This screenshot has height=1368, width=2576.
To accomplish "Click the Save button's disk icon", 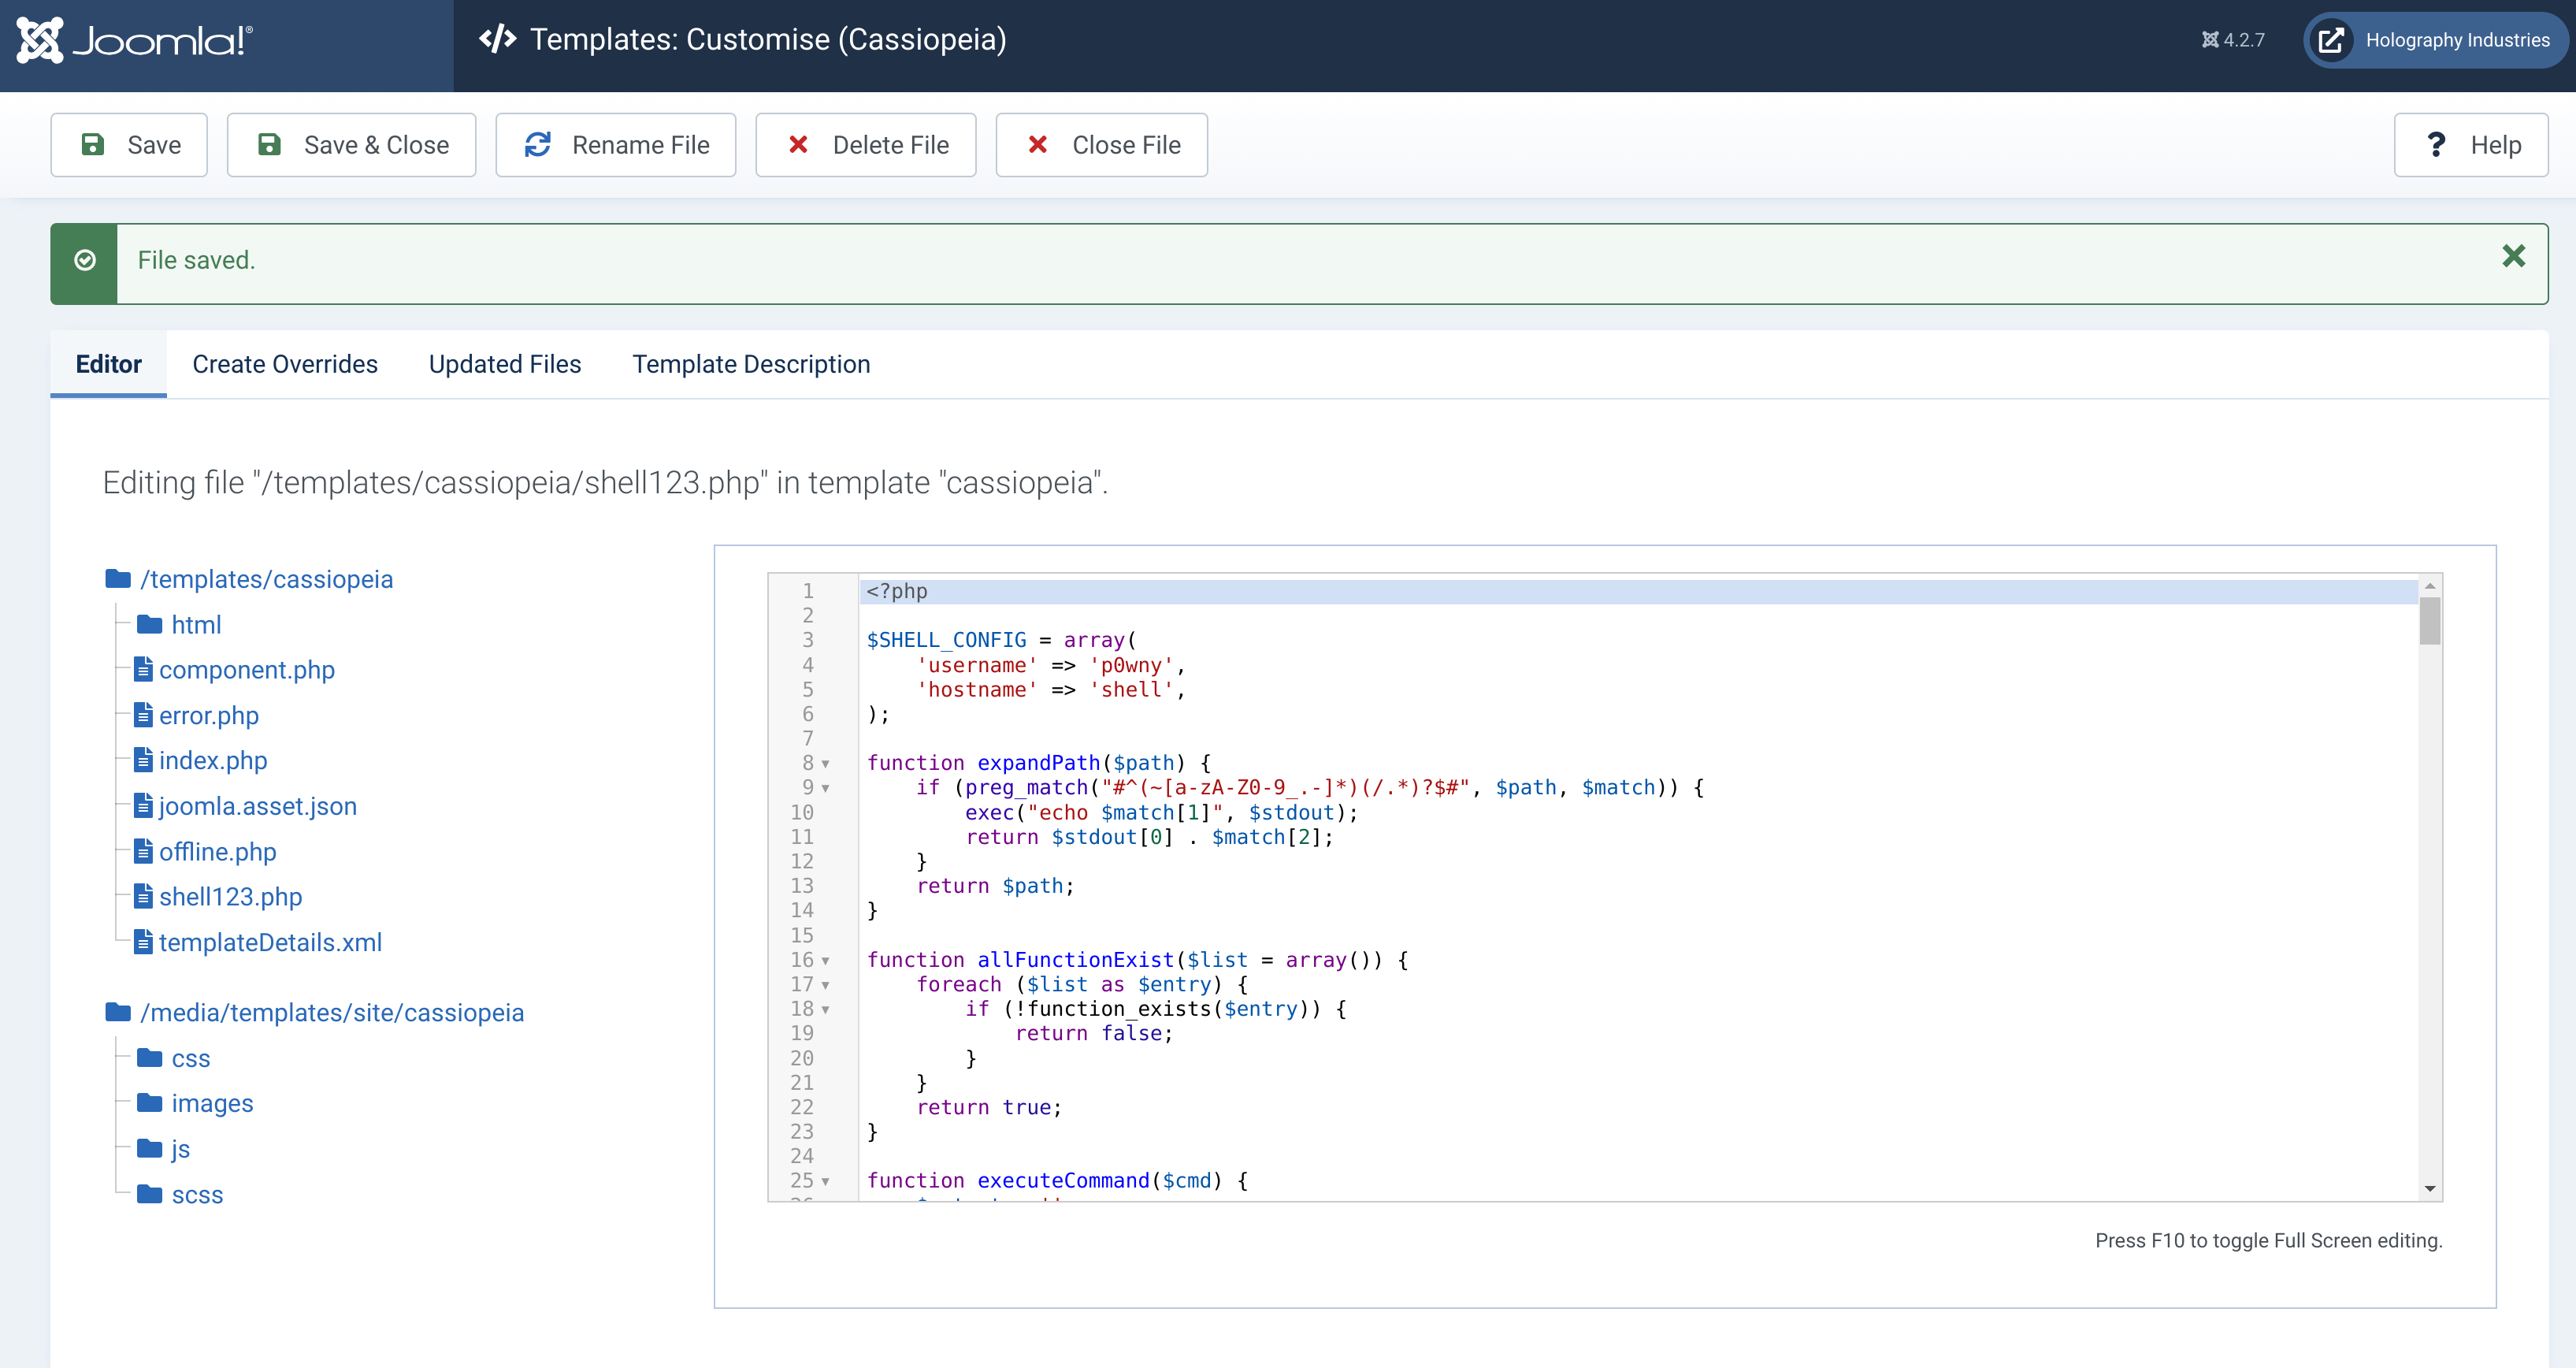I will 92,145.
